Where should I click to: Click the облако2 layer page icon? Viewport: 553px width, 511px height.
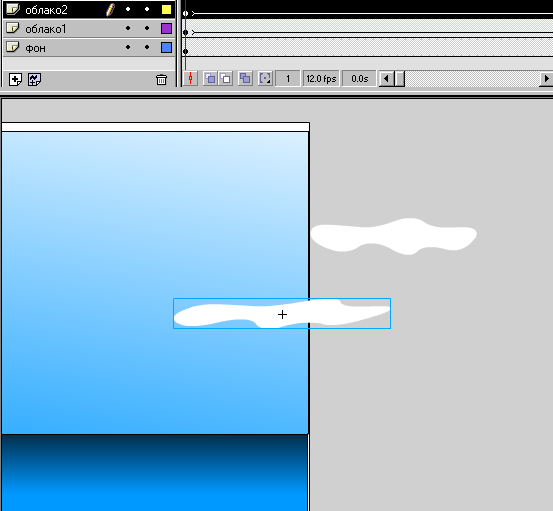coord(13,9)
